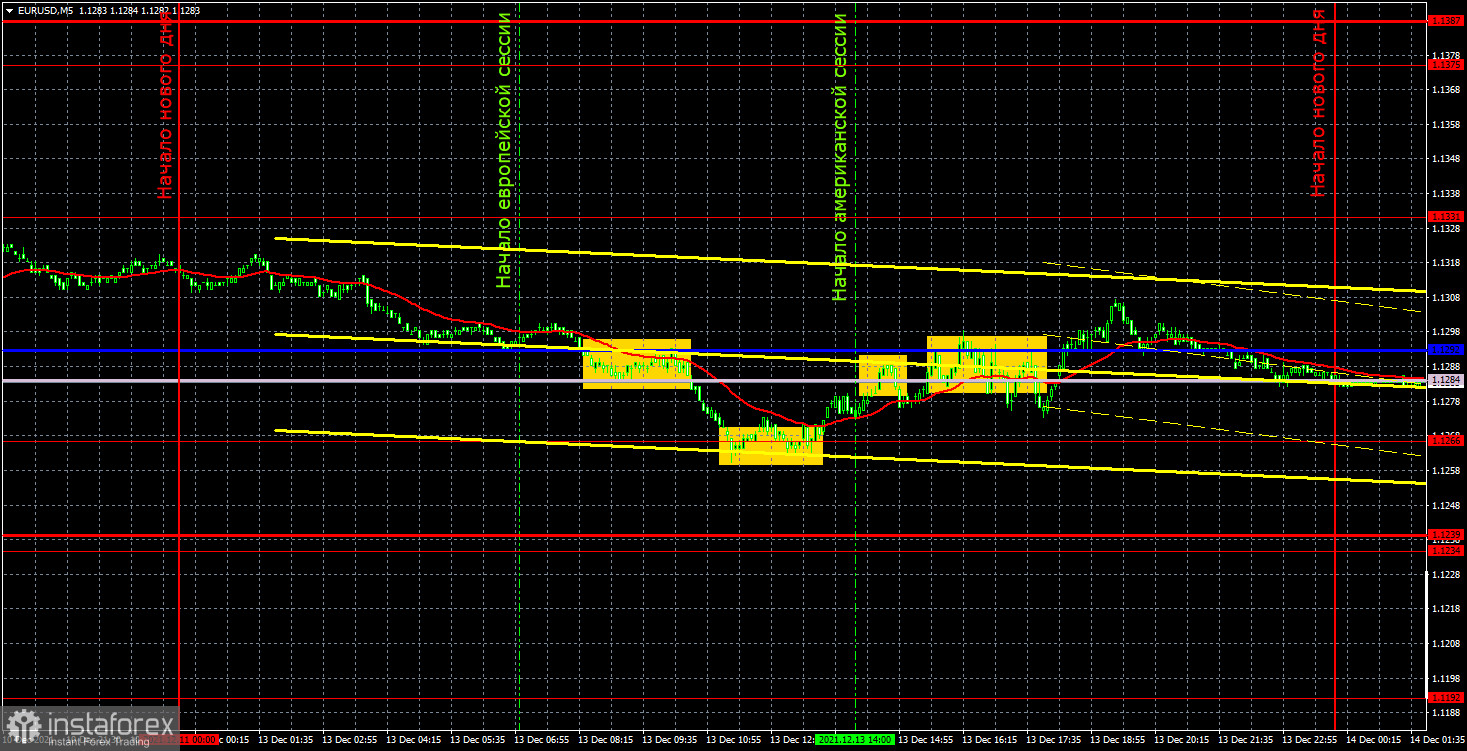Click the 1.1239 red price label

(x=1446, y=534)
